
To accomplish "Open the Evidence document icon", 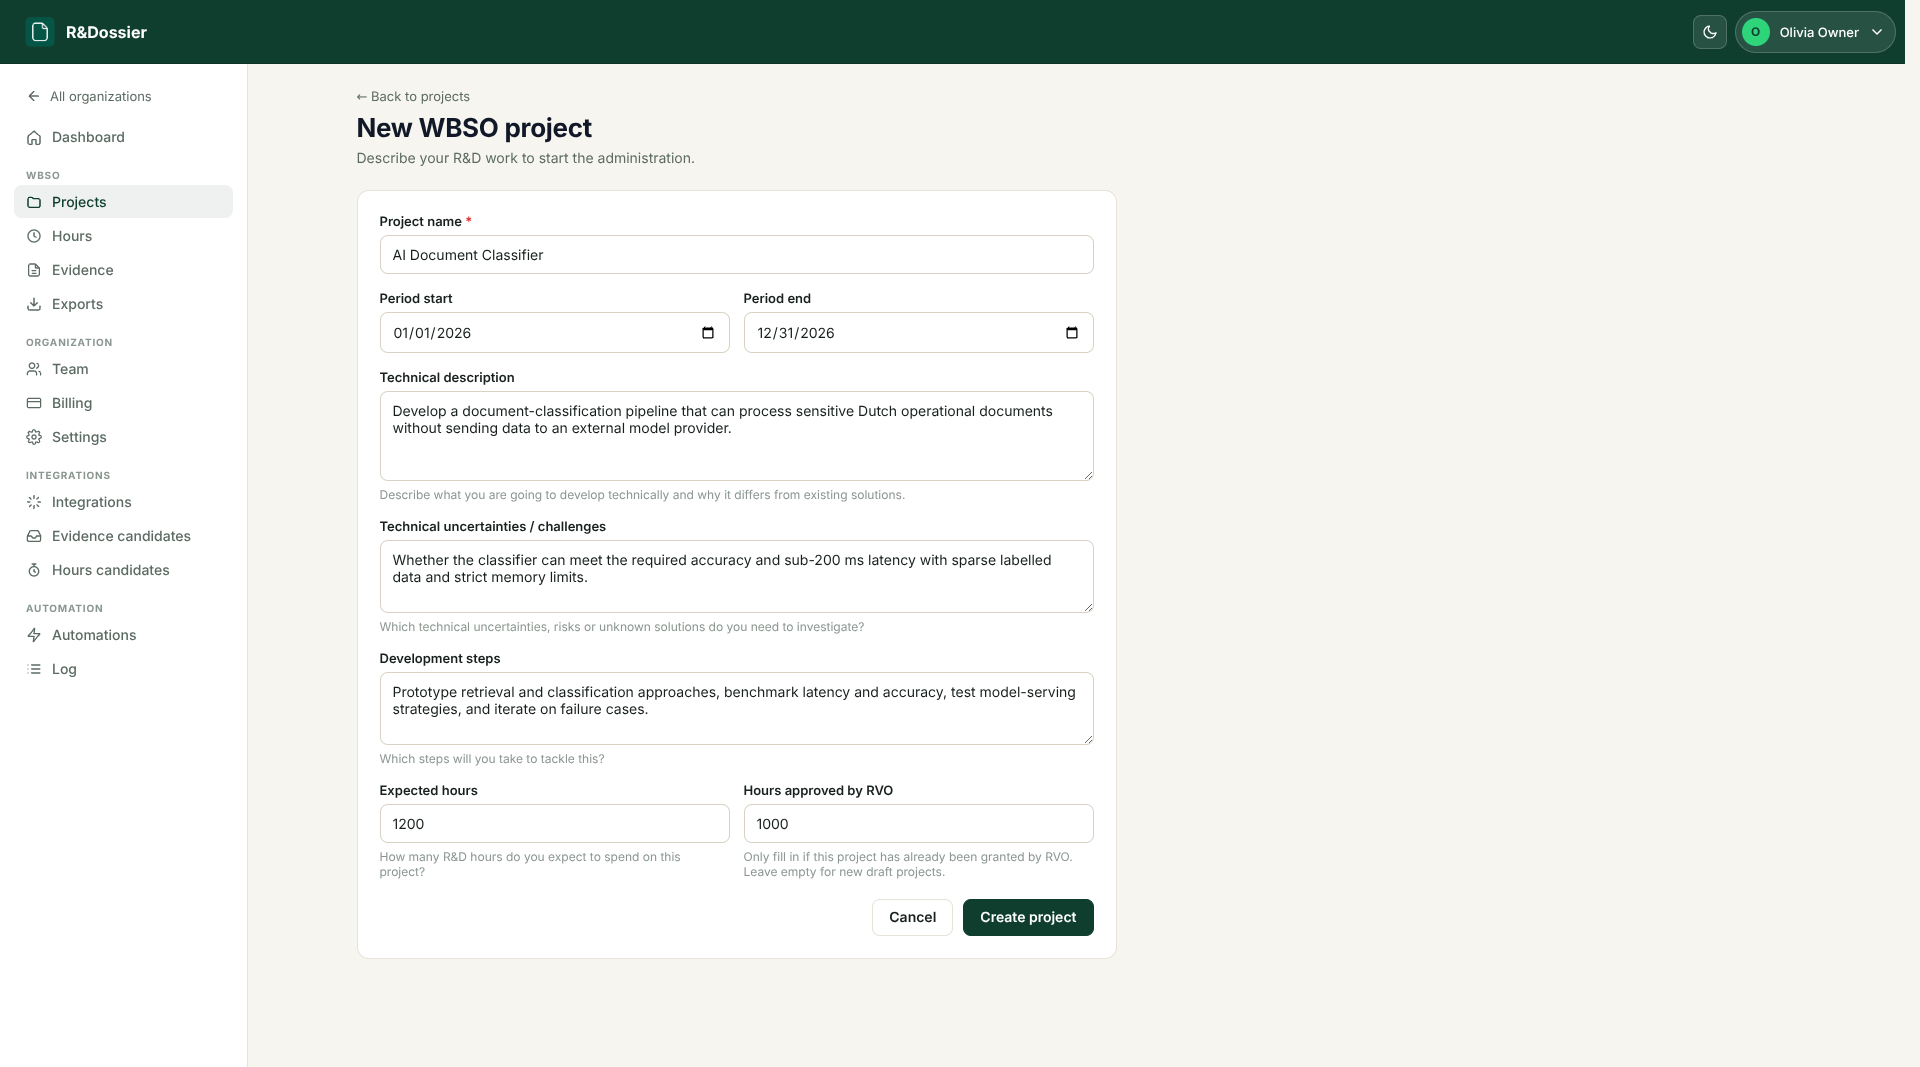I will [34, 270].
